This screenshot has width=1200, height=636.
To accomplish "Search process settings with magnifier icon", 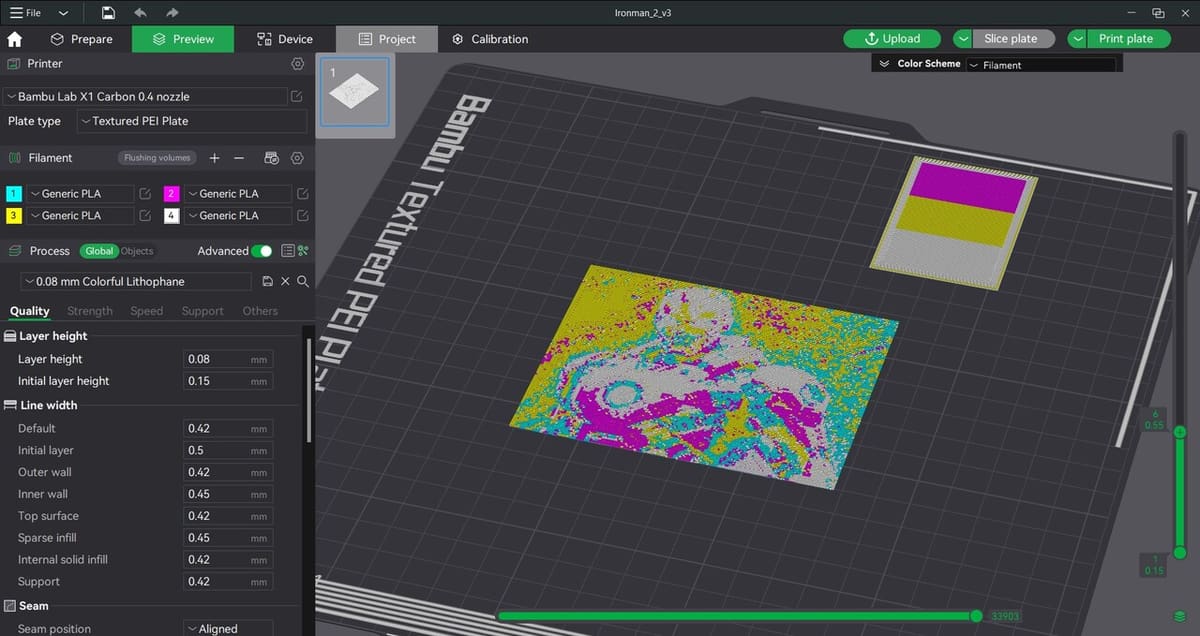I will tap(303, 282).
